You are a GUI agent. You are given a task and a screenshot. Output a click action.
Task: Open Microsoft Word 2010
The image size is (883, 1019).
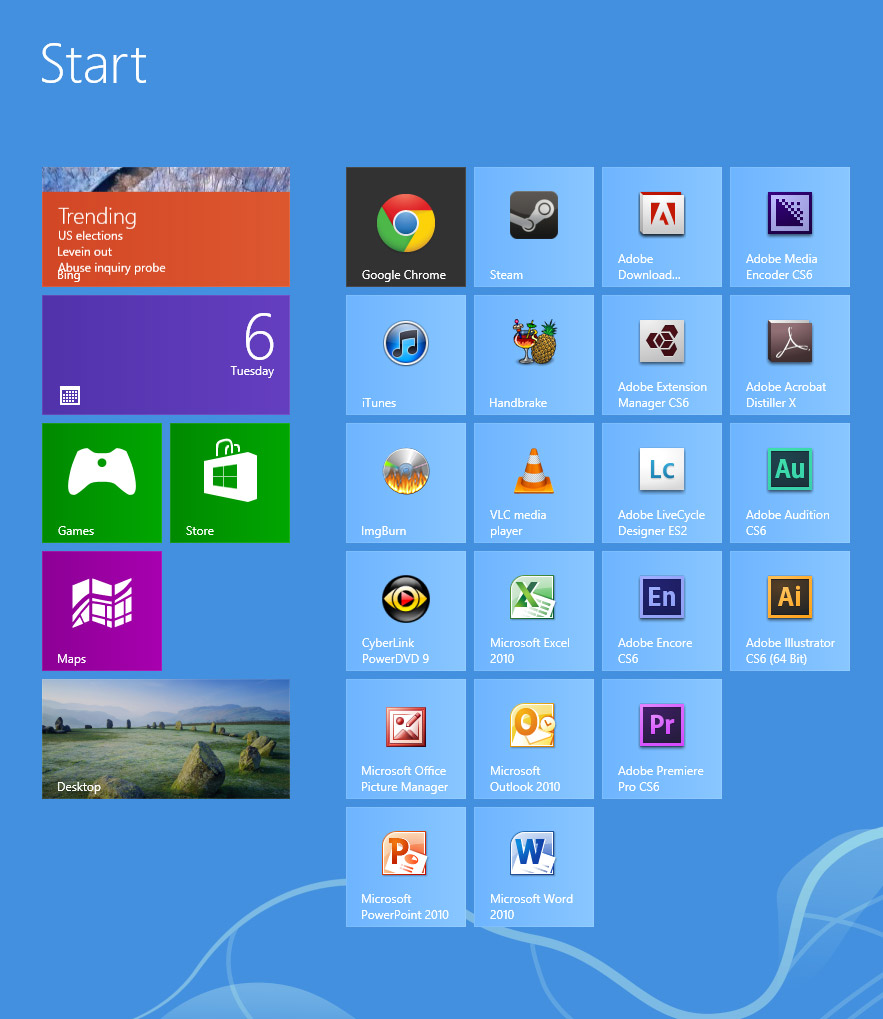coord(533,867)
